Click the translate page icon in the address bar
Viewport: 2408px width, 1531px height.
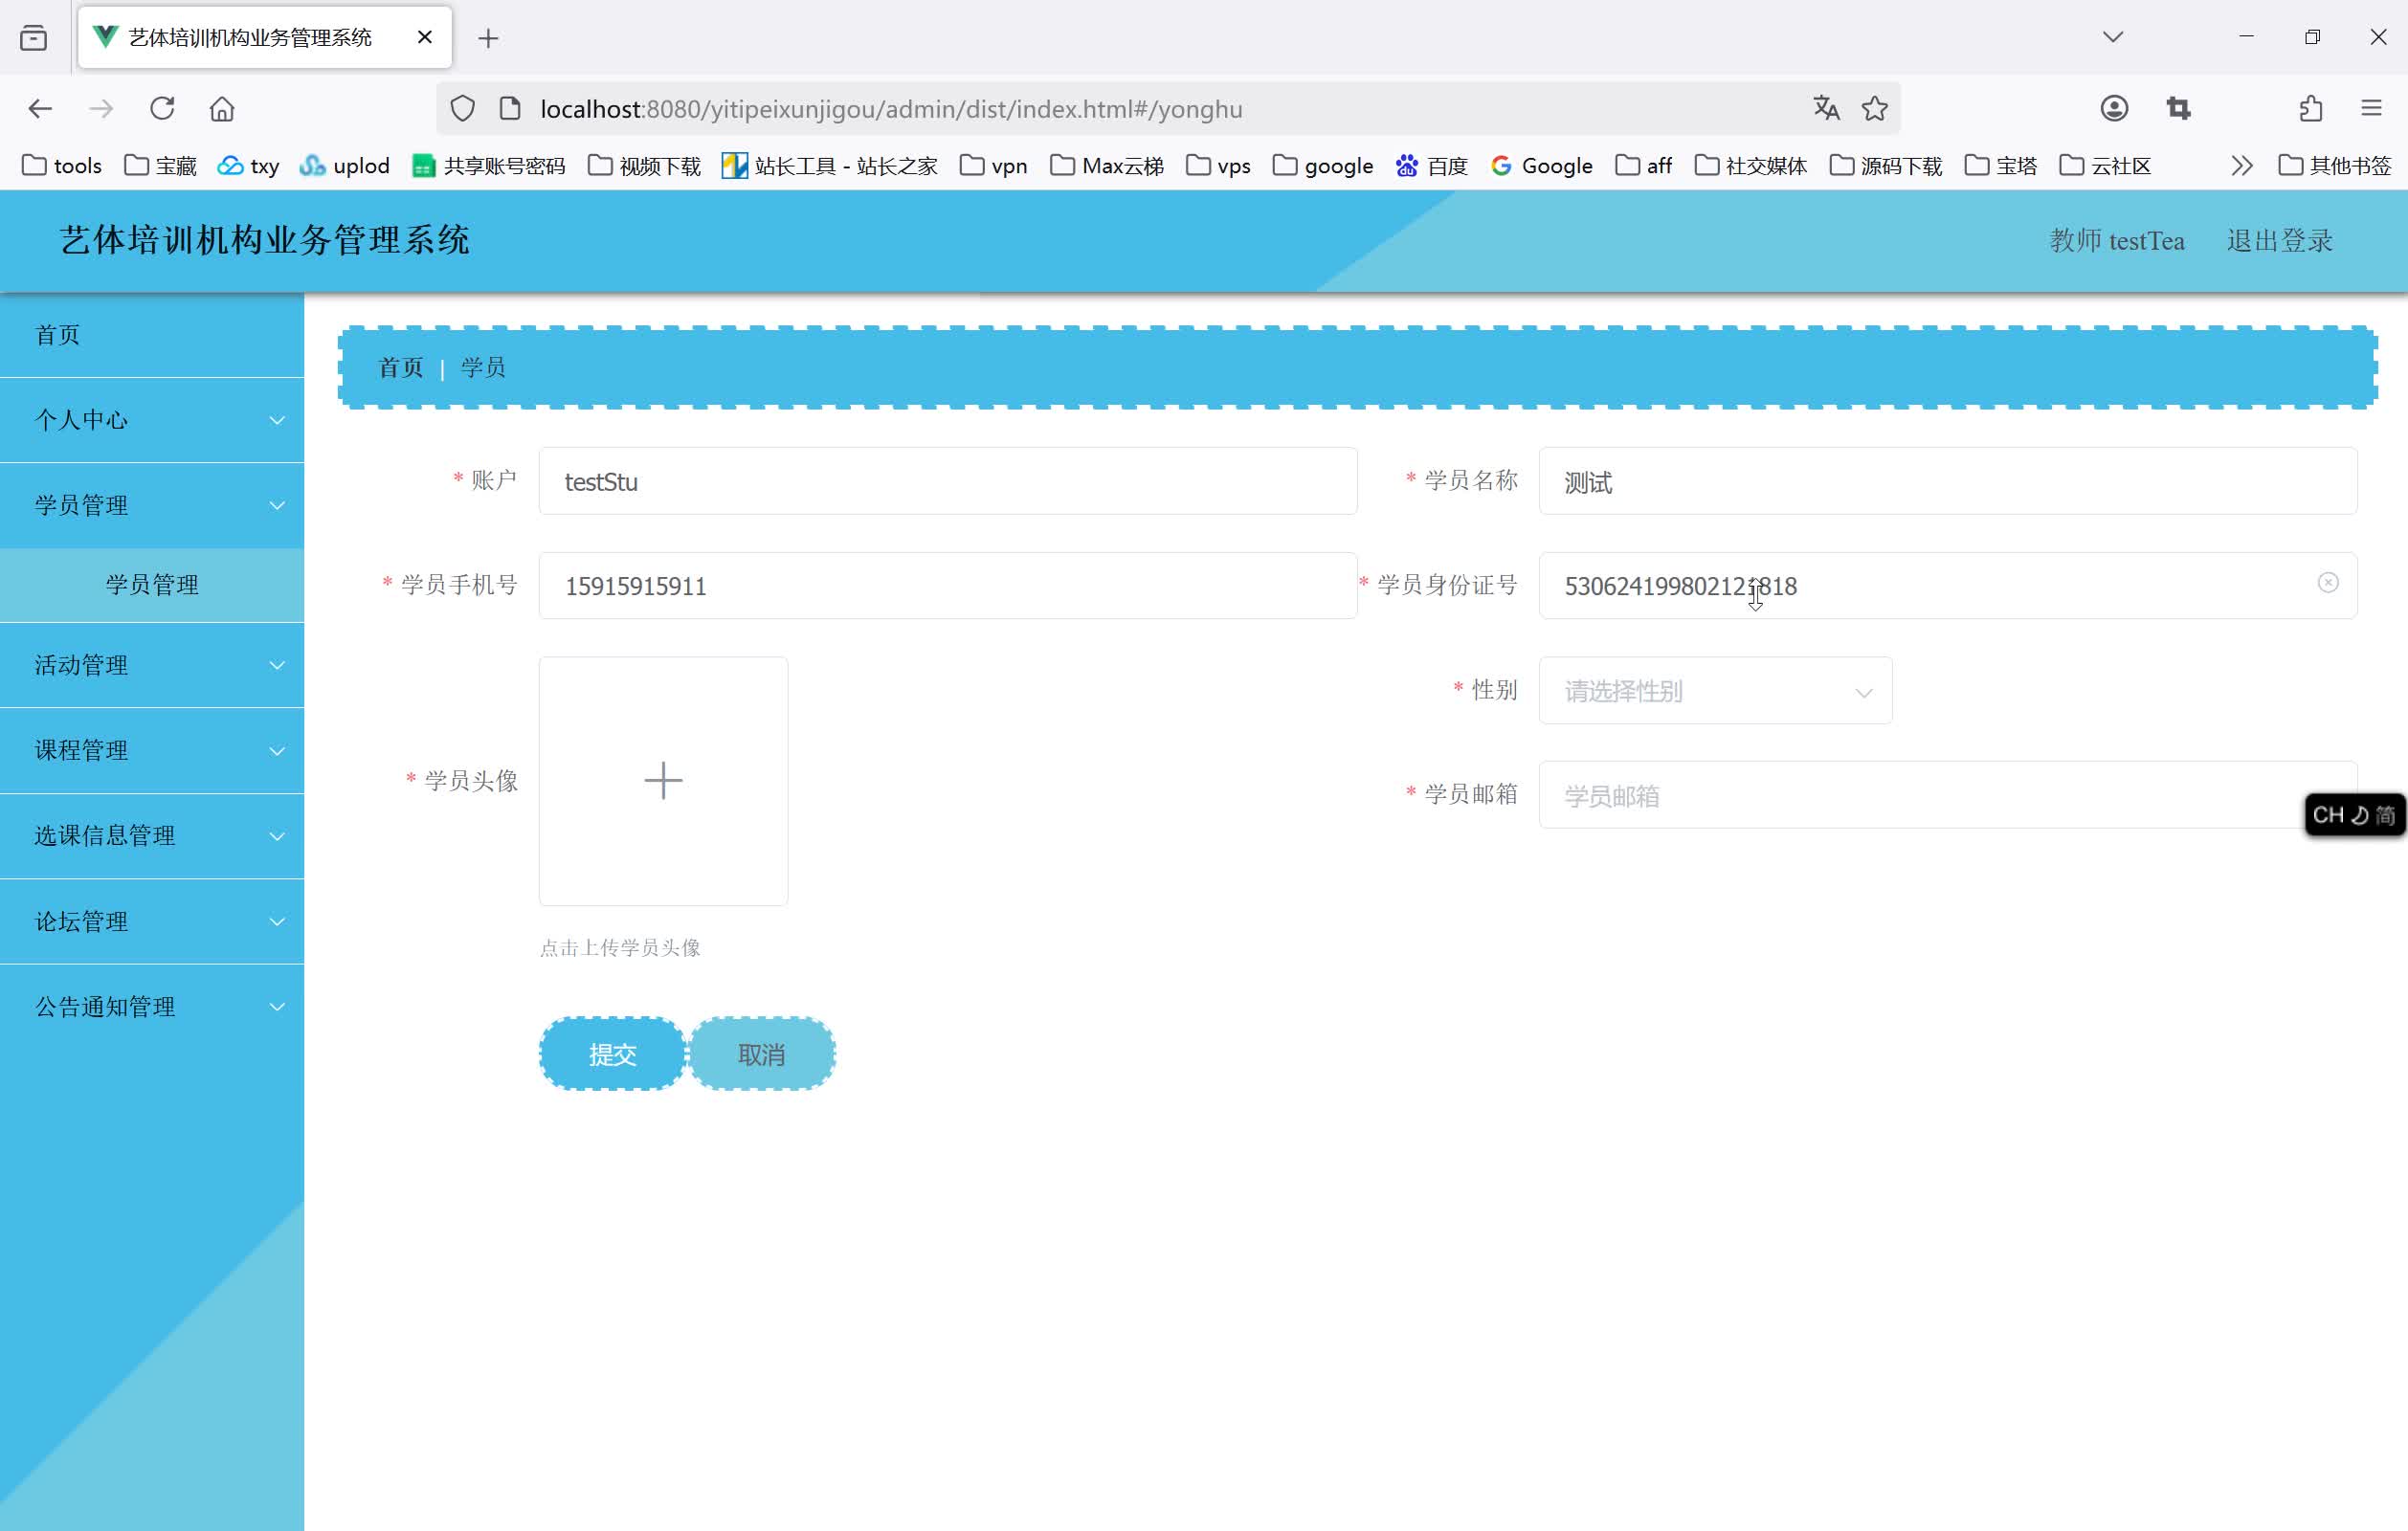1825,108
